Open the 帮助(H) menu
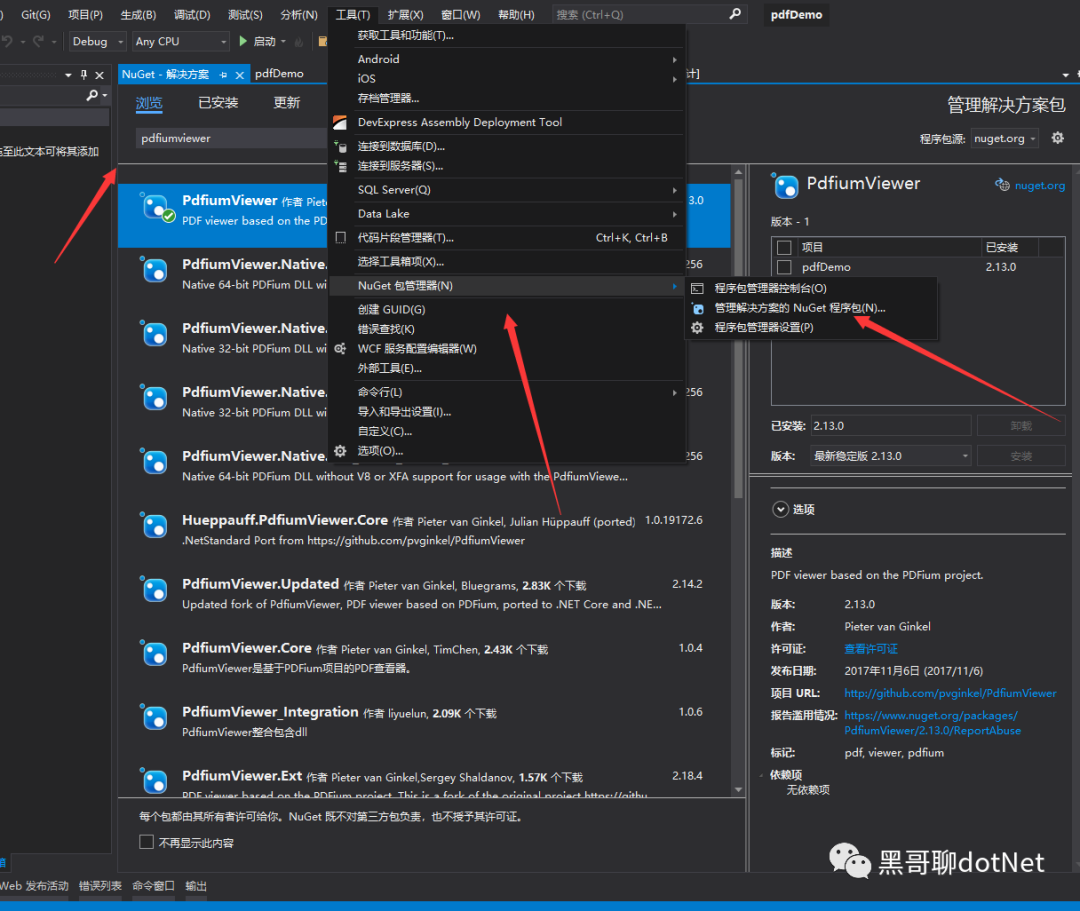 pyautogui.click(x=516, y=14)
